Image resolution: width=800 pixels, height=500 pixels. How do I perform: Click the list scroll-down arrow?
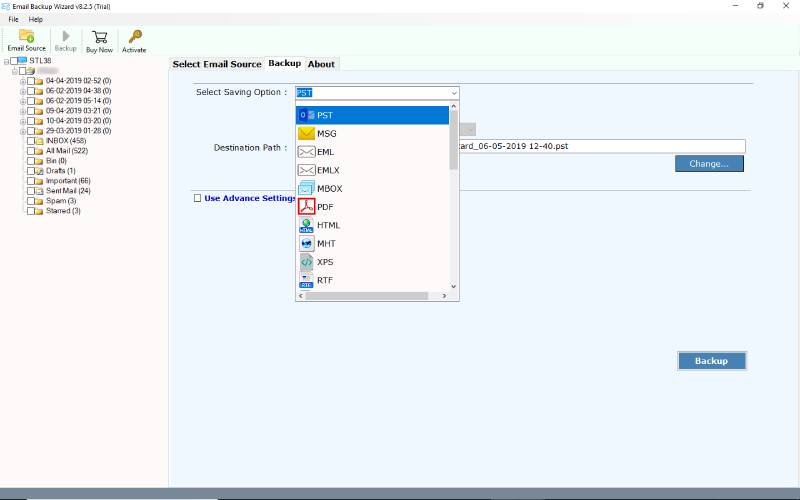click(454, 287)
